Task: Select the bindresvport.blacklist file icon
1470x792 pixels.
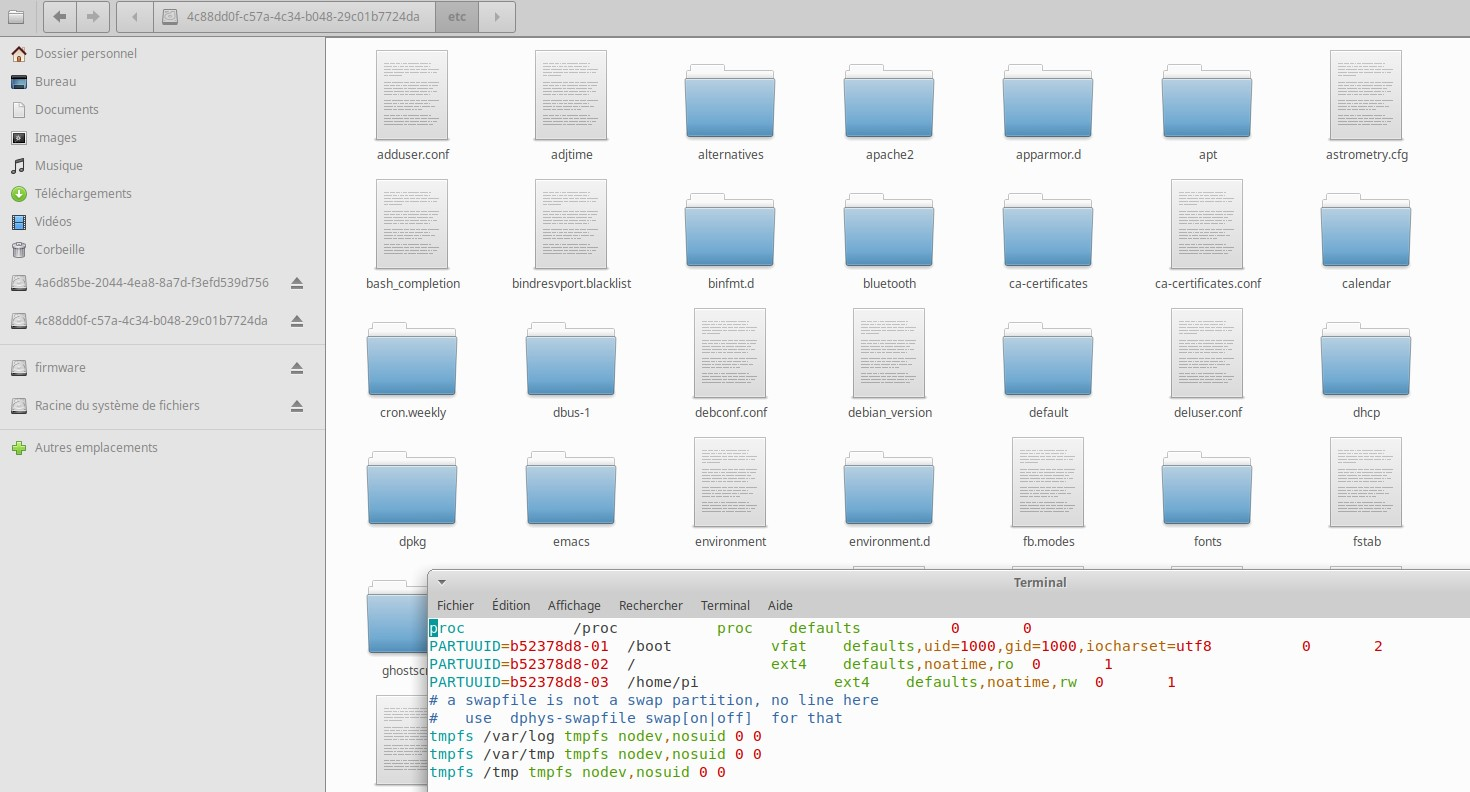Action: tap(571, 225)
